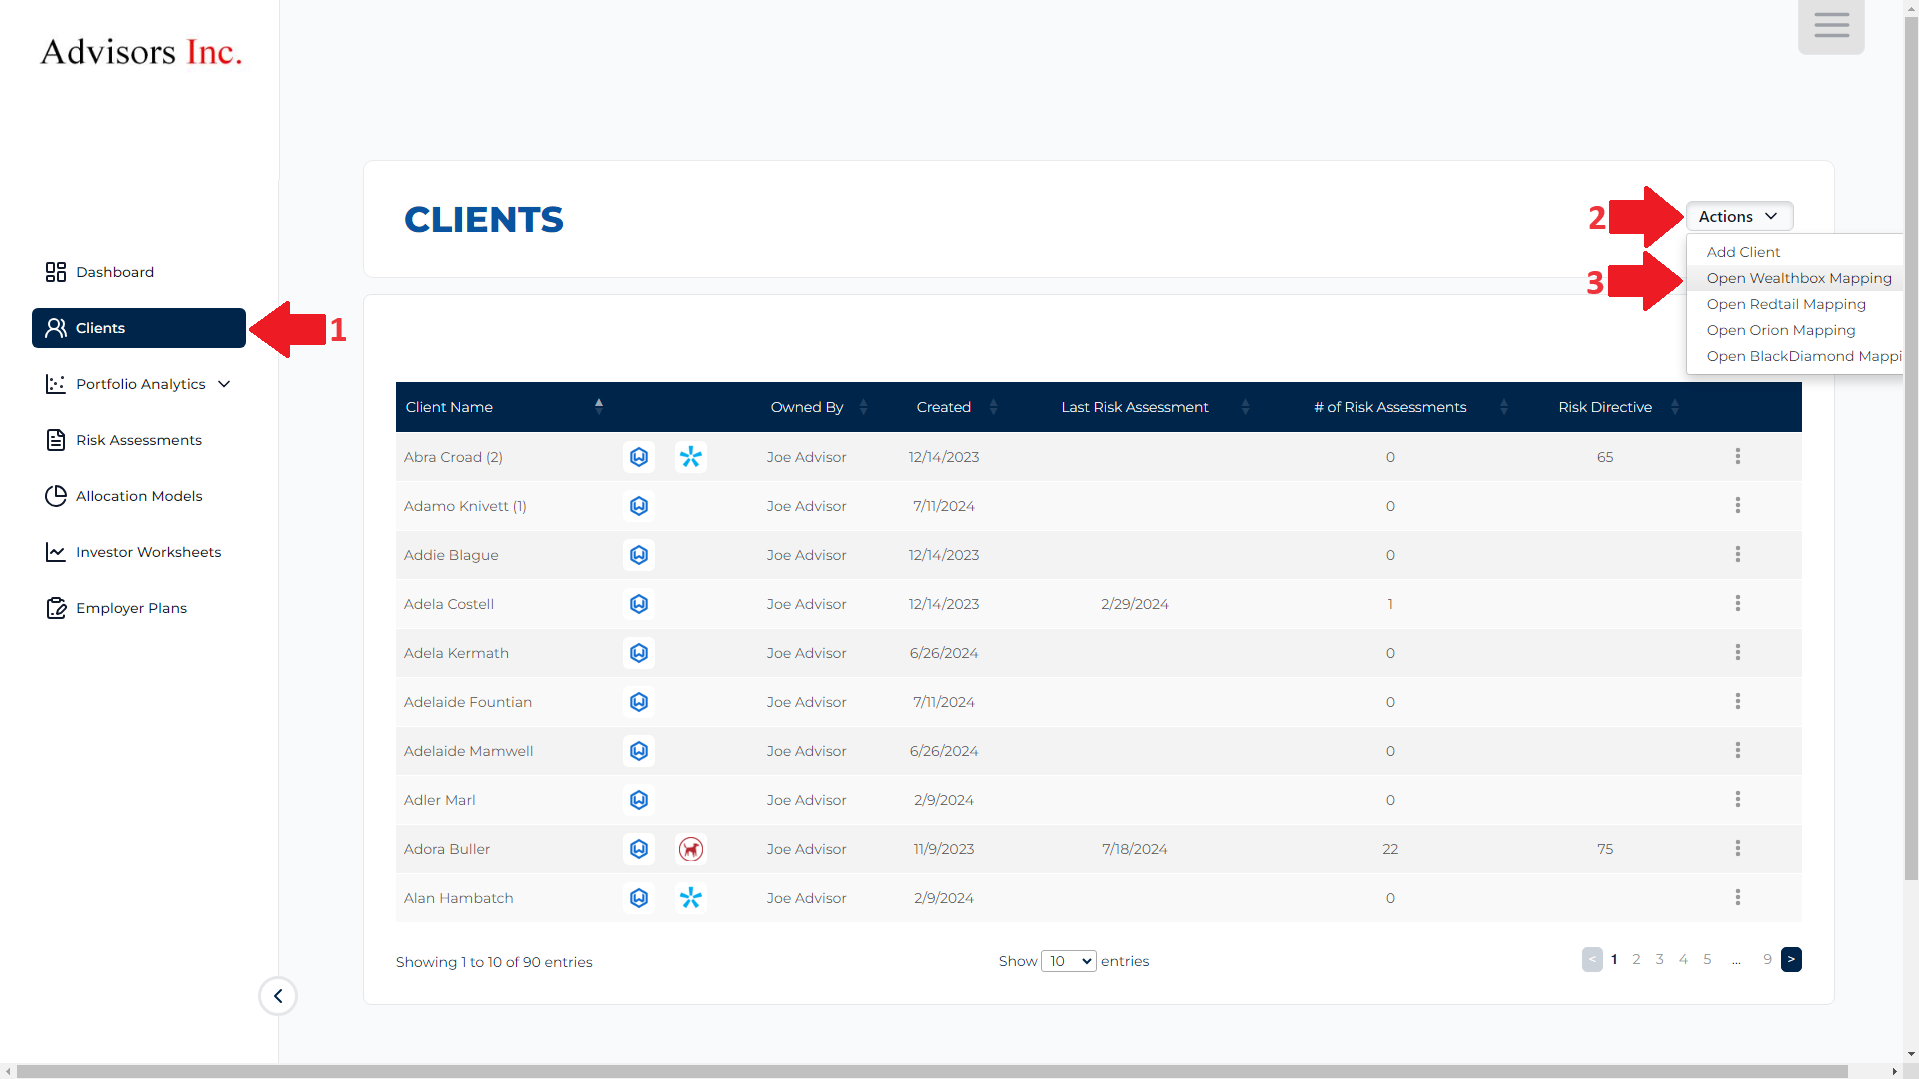Open the Dashboard page in sidebar
Viewport: 1919px width, 1079px height.
pyautogui.click(x=114, y=272)
